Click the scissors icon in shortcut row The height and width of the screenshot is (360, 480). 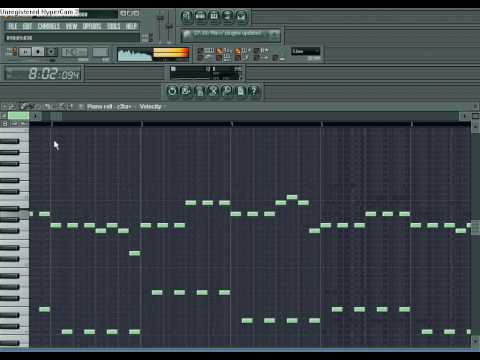click(213, 91)
